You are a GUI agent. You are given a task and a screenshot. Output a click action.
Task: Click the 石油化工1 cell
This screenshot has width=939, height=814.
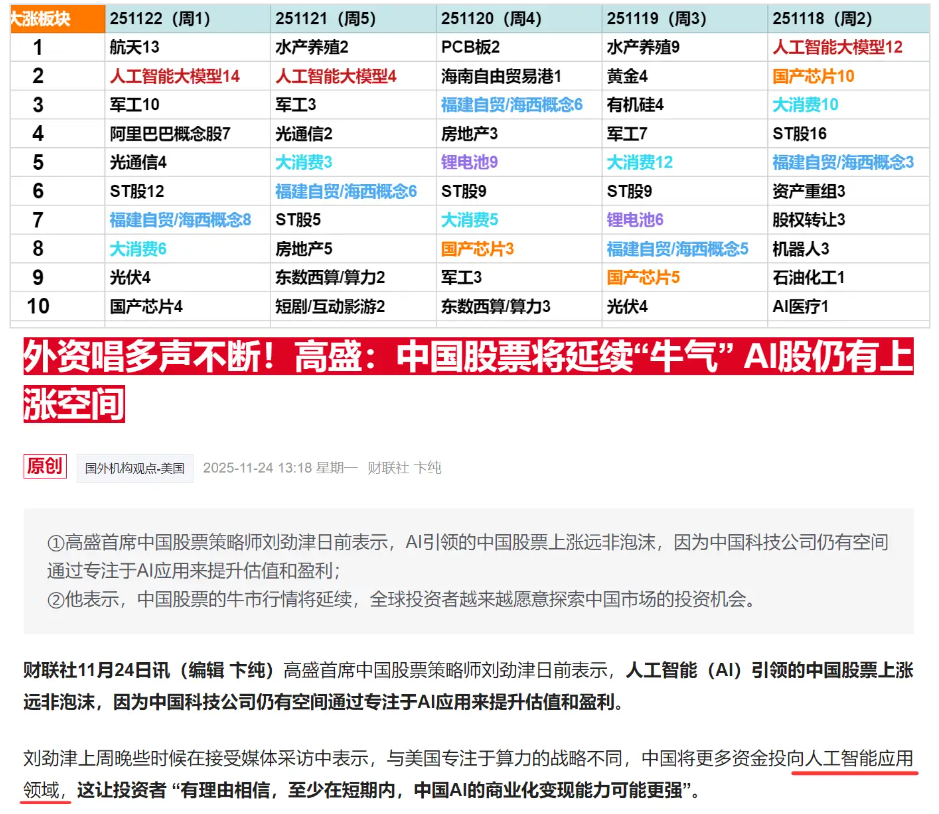[808, 277]
